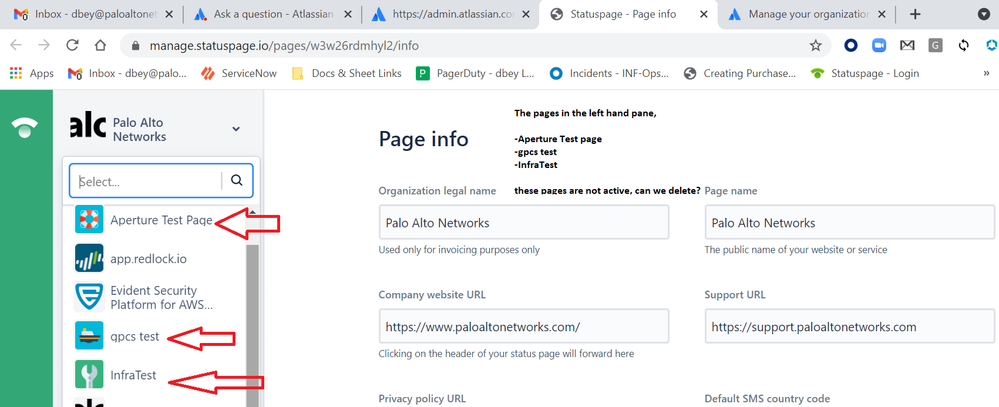Click the dark blue circle extension icon
The width and height of the screenshot is (999, 407).
pos(851,45)
